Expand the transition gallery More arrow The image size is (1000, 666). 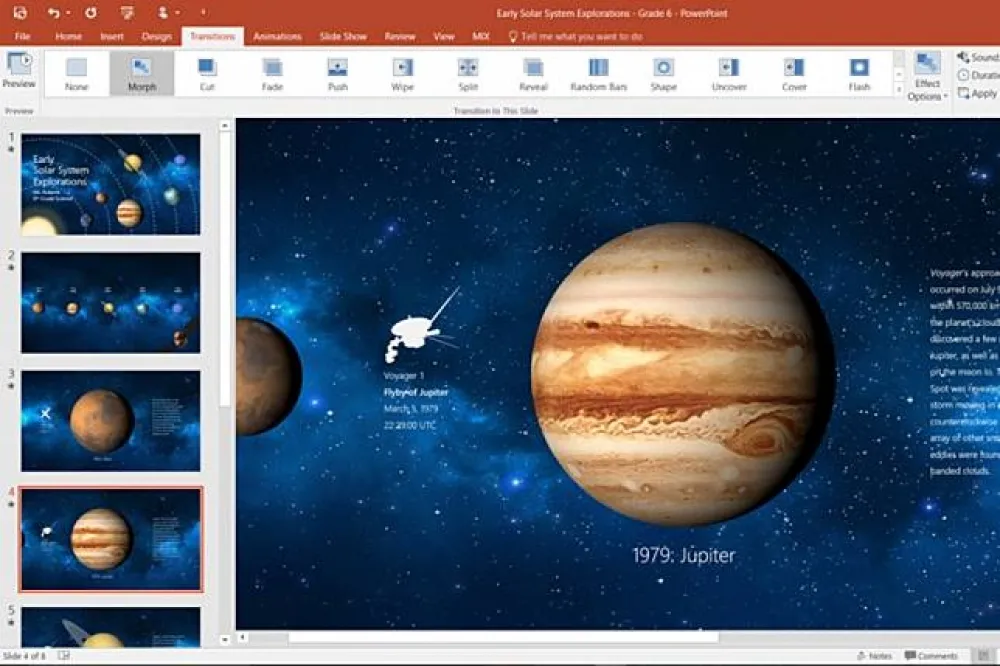[899, 90]
